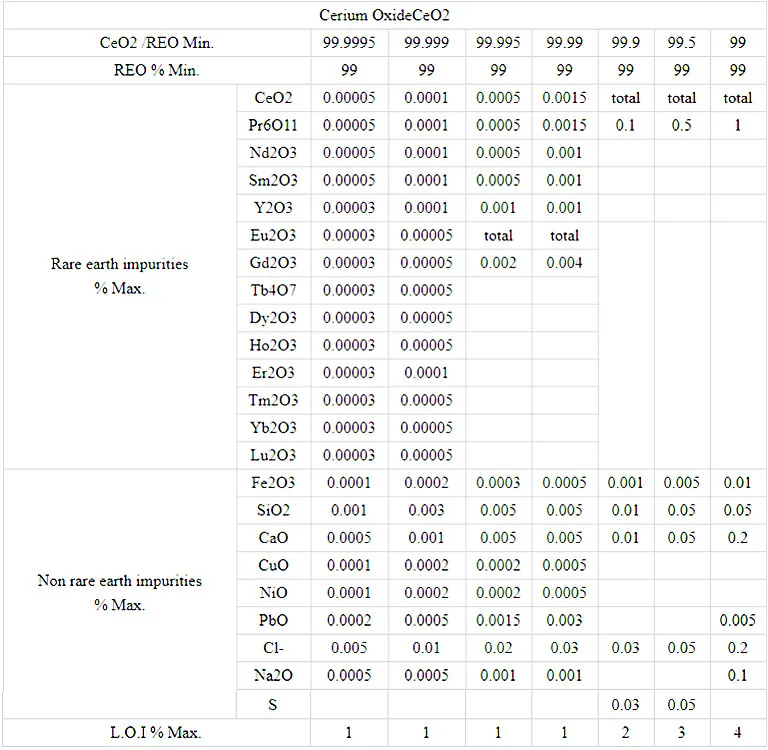Click the S value 0.03
This screenshot has height=750, width=768.
(625, 705)
